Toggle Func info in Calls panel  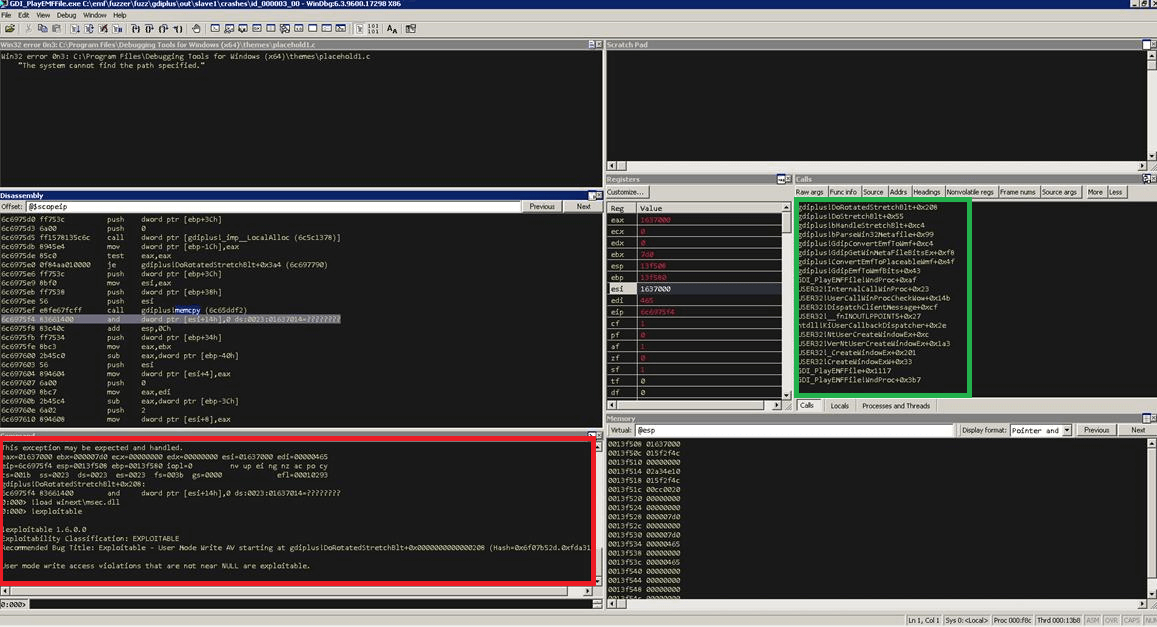[843, 192]
